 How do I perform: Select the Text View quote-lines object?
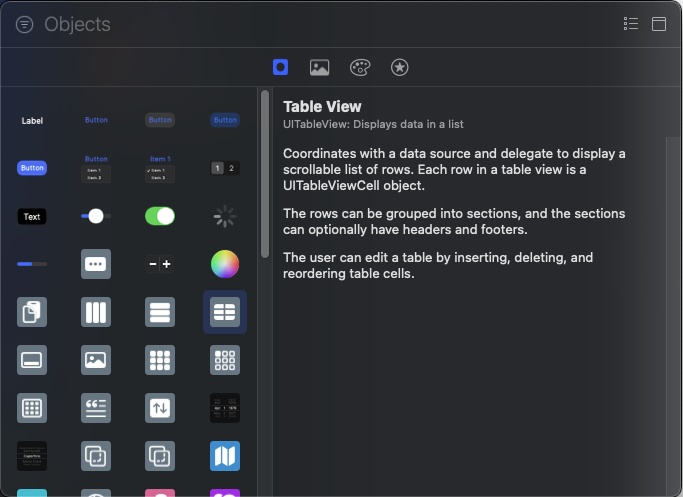click(x=96, y=408)
